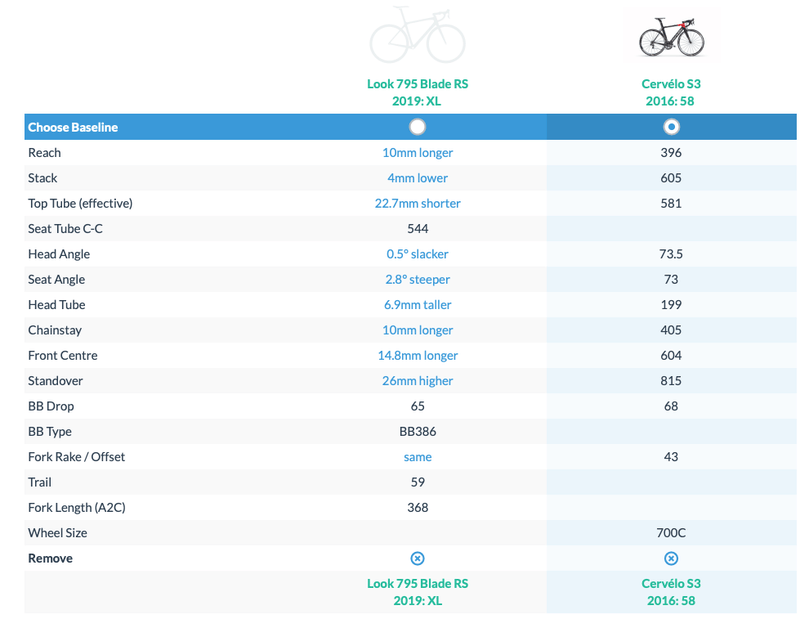Click the Remove row label

[x=50, y=558]
